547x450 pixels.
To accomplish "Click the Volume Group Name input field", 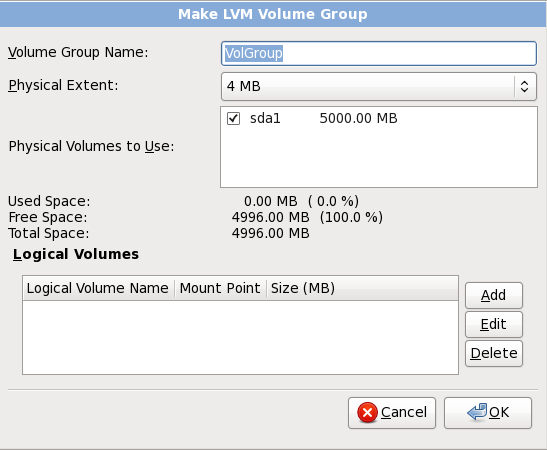I will (379, 53).
